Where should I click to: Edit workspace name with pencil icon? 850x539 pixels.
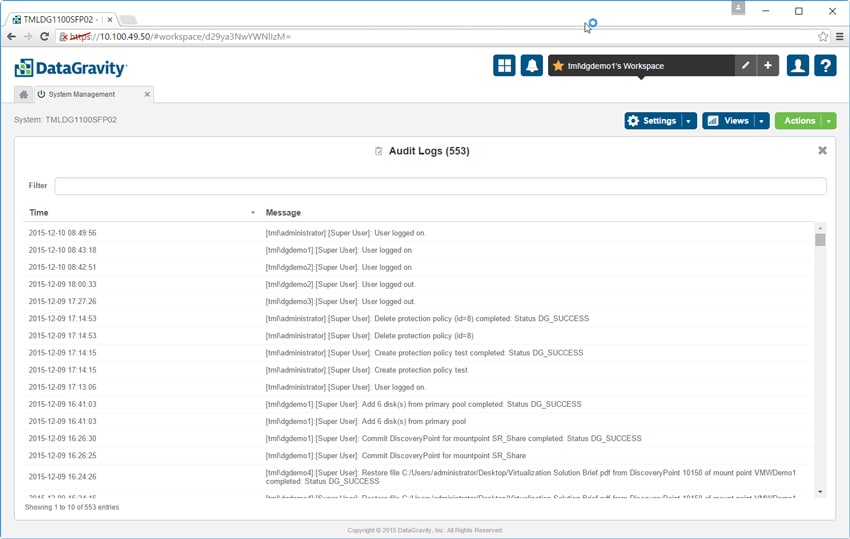[745, 66]
